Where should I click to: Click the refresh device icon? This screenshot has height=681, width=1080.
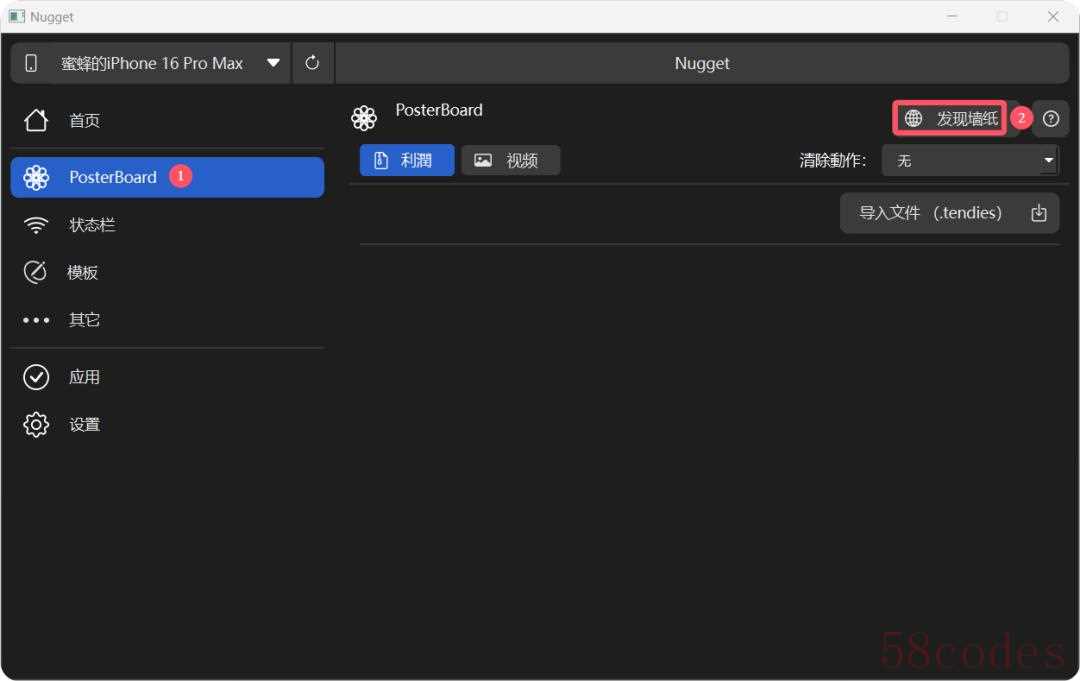coord(312,63)
